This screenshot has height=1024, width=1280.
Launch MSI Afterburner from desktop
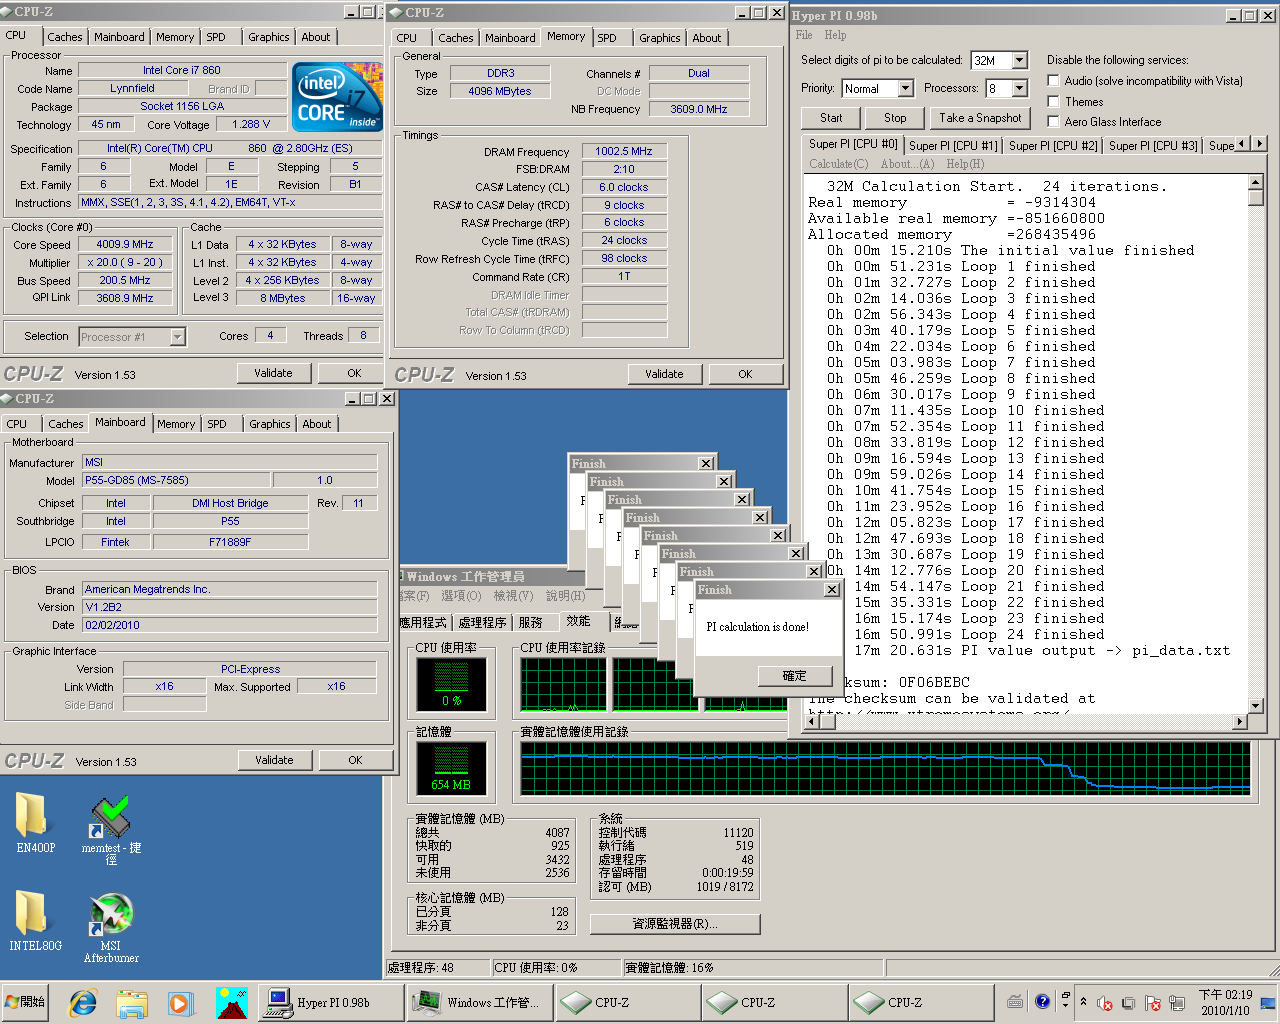(x=111, y=928)
